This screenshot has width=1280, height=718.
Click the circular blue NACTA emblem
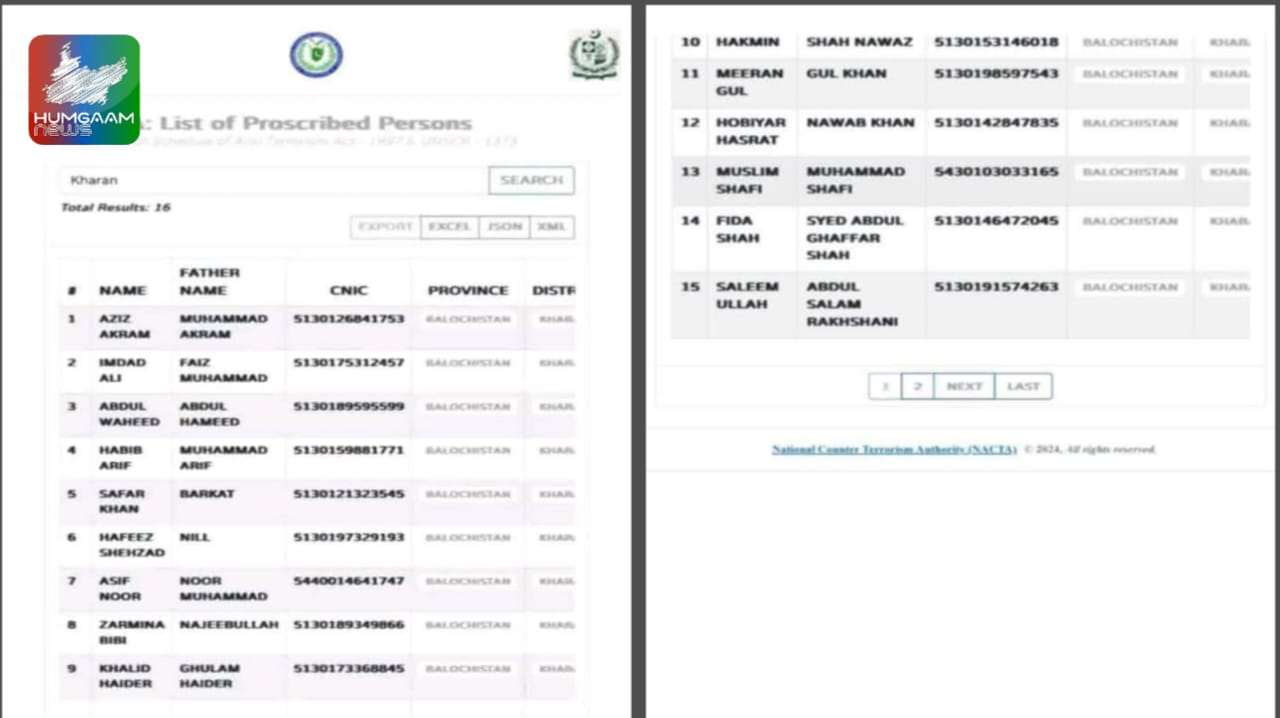316,55
